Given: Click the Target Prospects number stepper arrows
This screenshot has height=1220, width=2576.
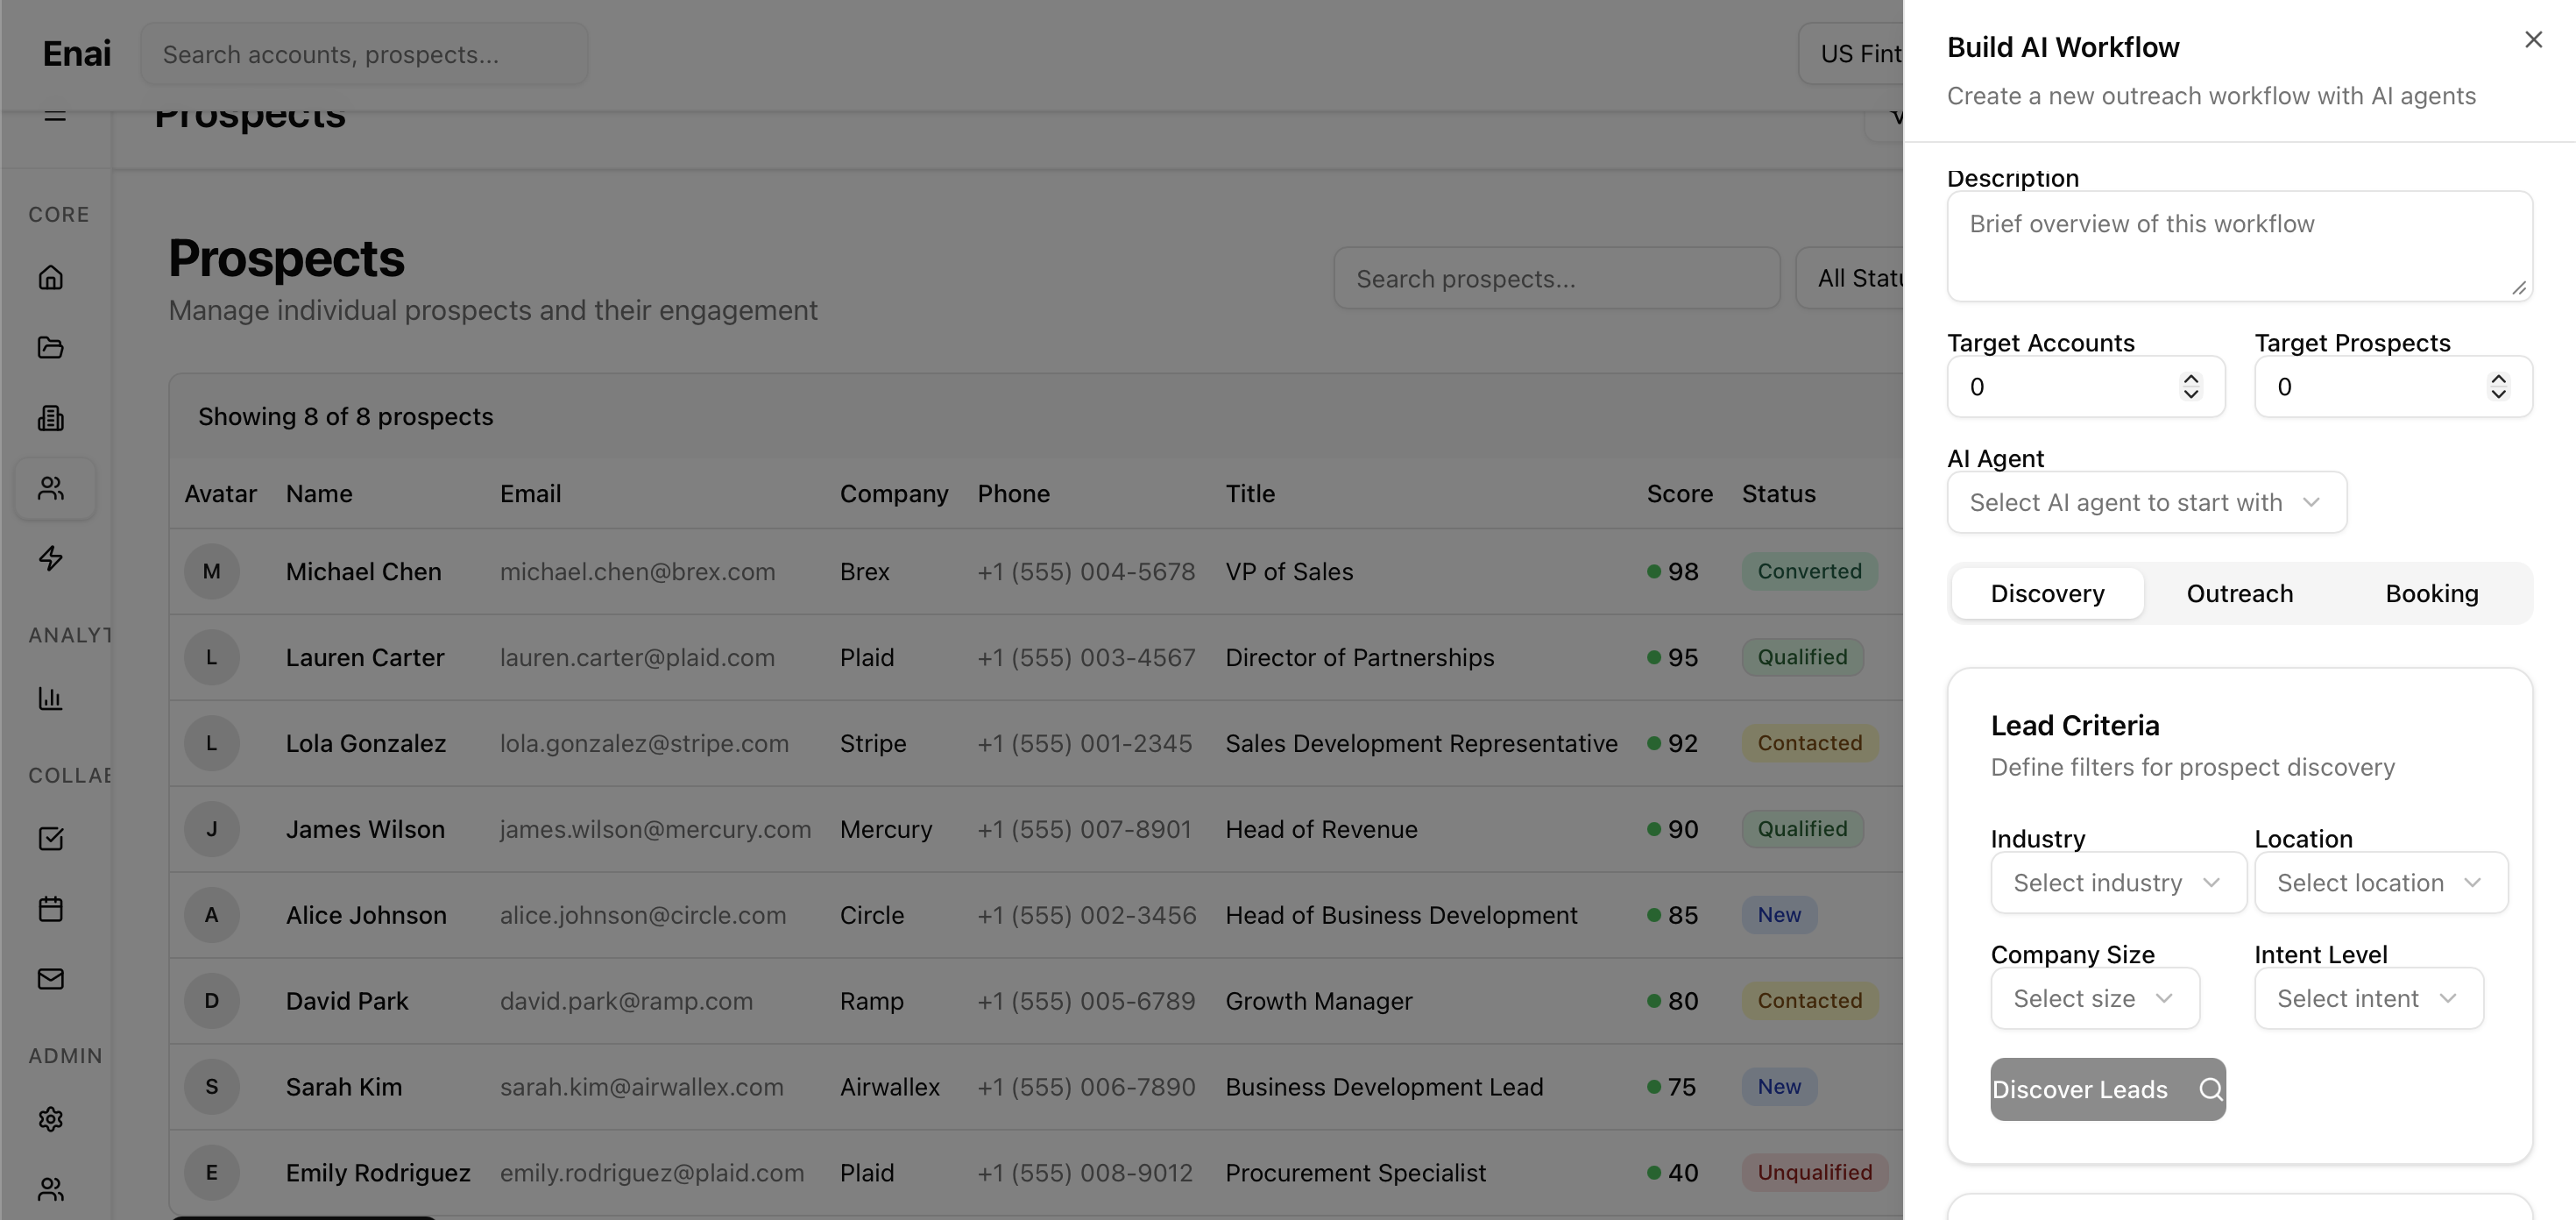Looking at the screenshot, I should (2497, 387).
